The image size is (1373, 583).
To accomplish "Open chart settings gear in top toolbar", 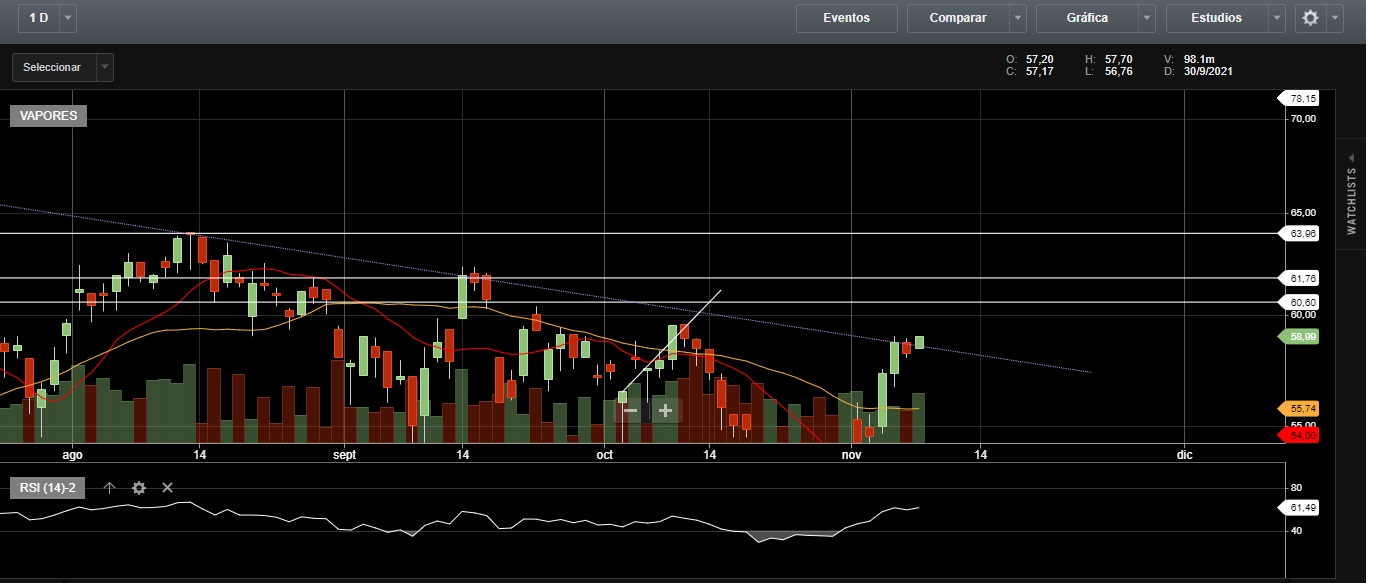I will tap(1310, 18).
